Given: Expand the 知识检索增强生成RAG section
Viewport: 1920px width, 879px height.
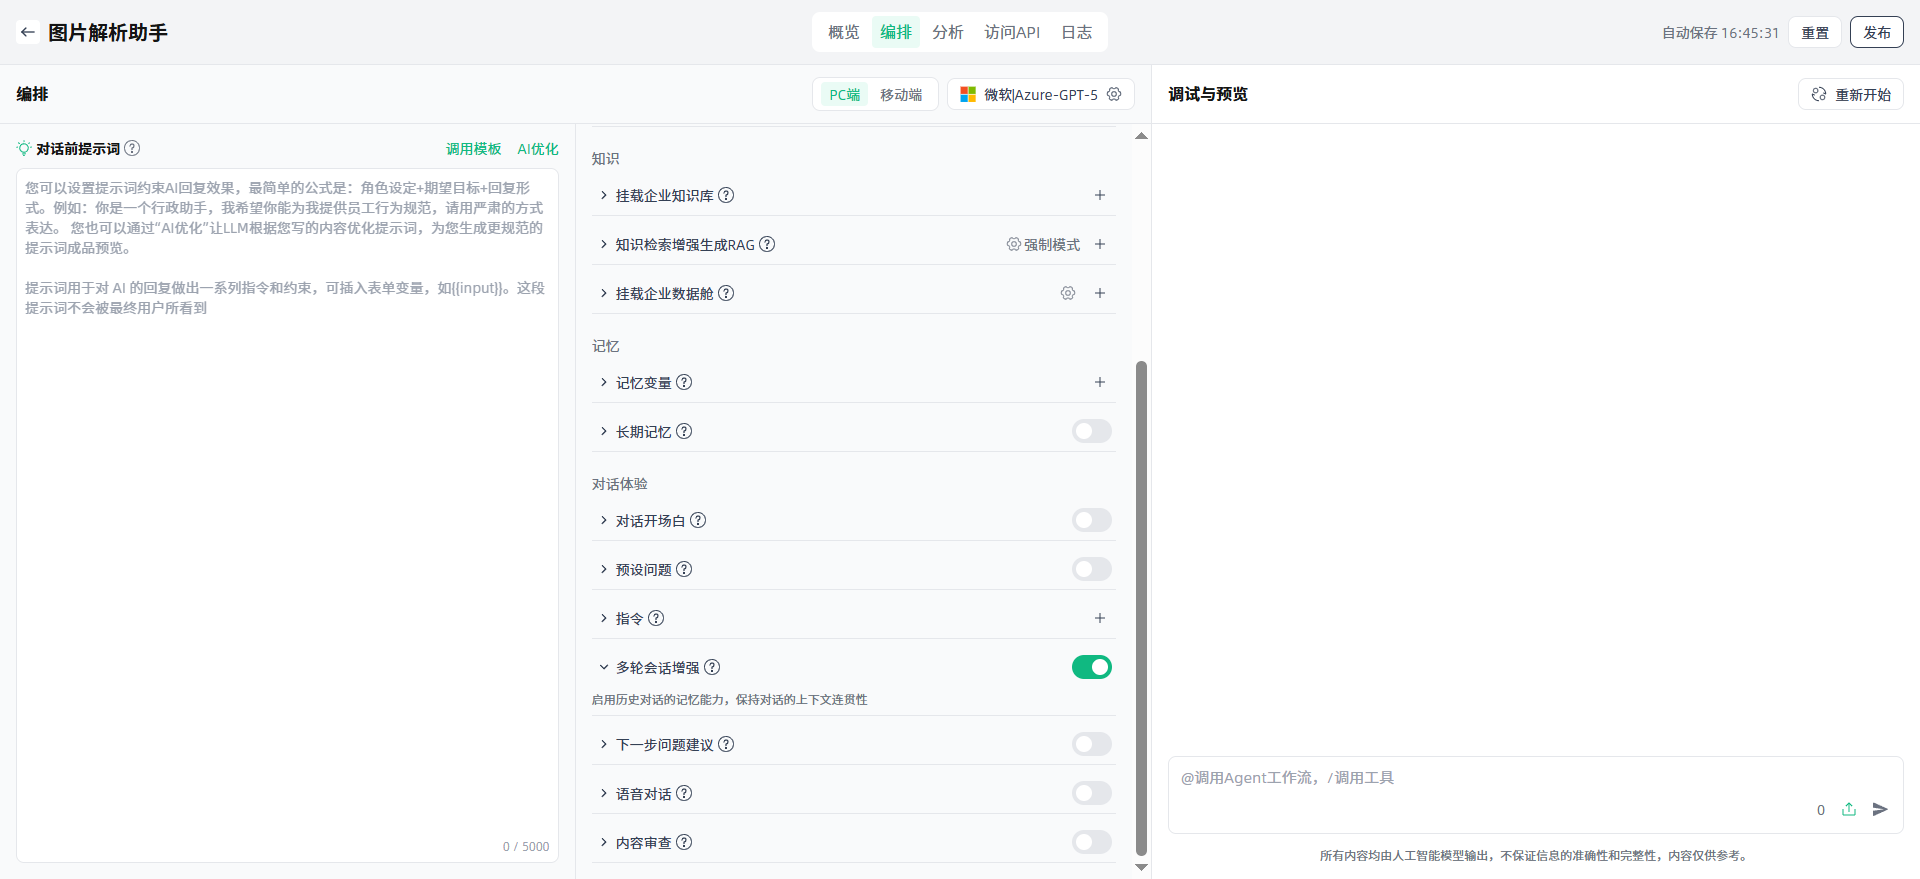Looking at the screenshot, I should [x=603, y=244].
